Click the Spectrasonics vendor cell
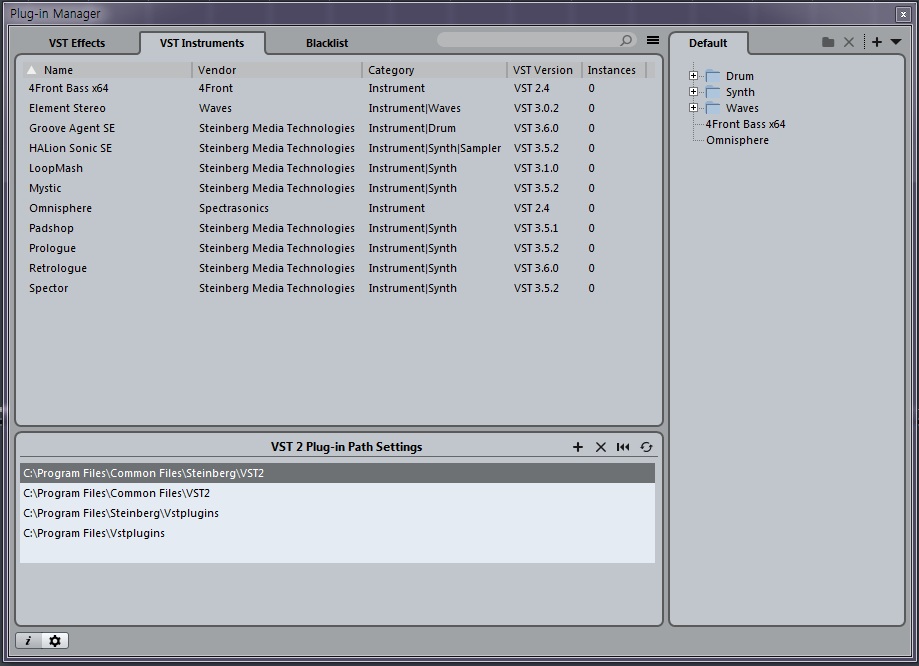 pos(234,208)
